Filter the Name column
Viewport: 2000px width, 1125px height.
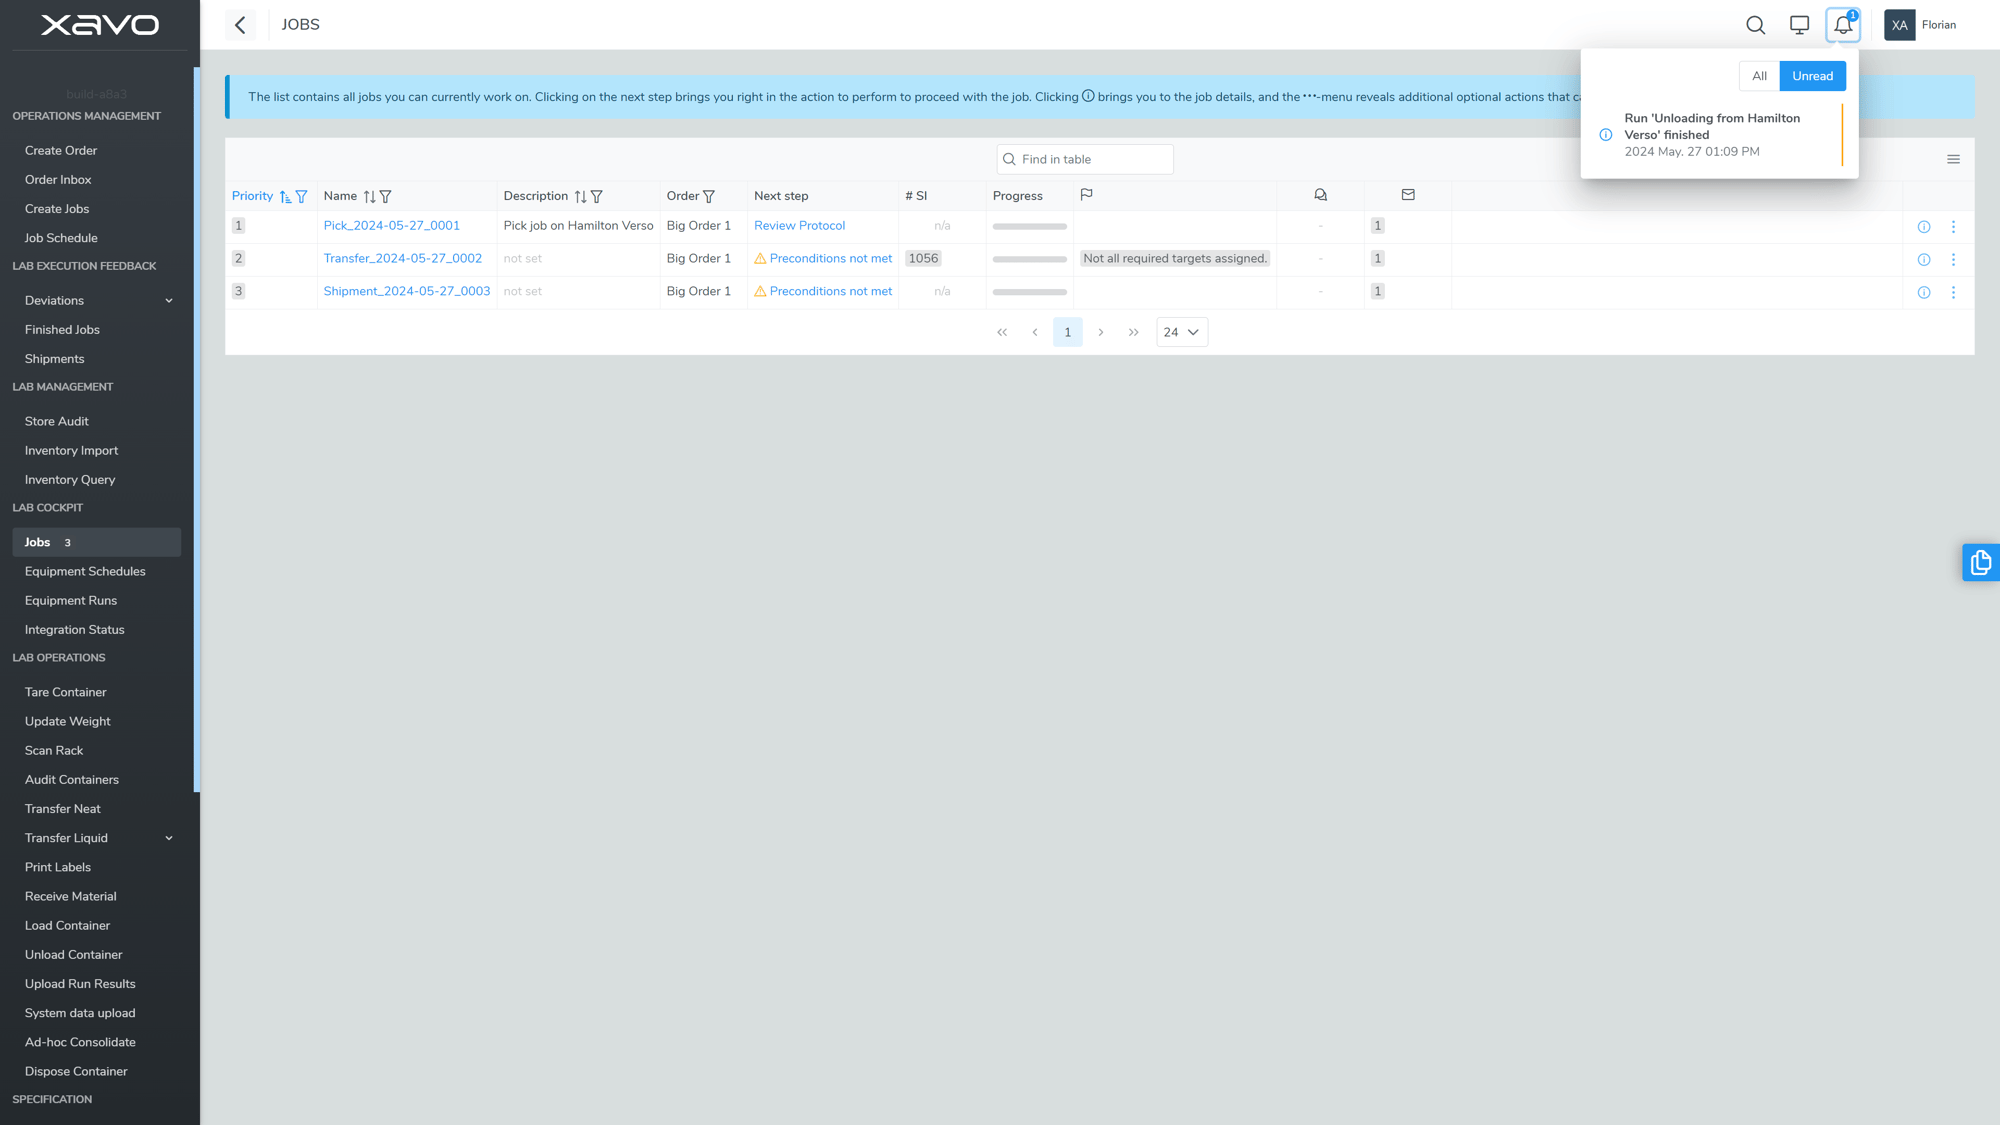click(x=385, y=197)
